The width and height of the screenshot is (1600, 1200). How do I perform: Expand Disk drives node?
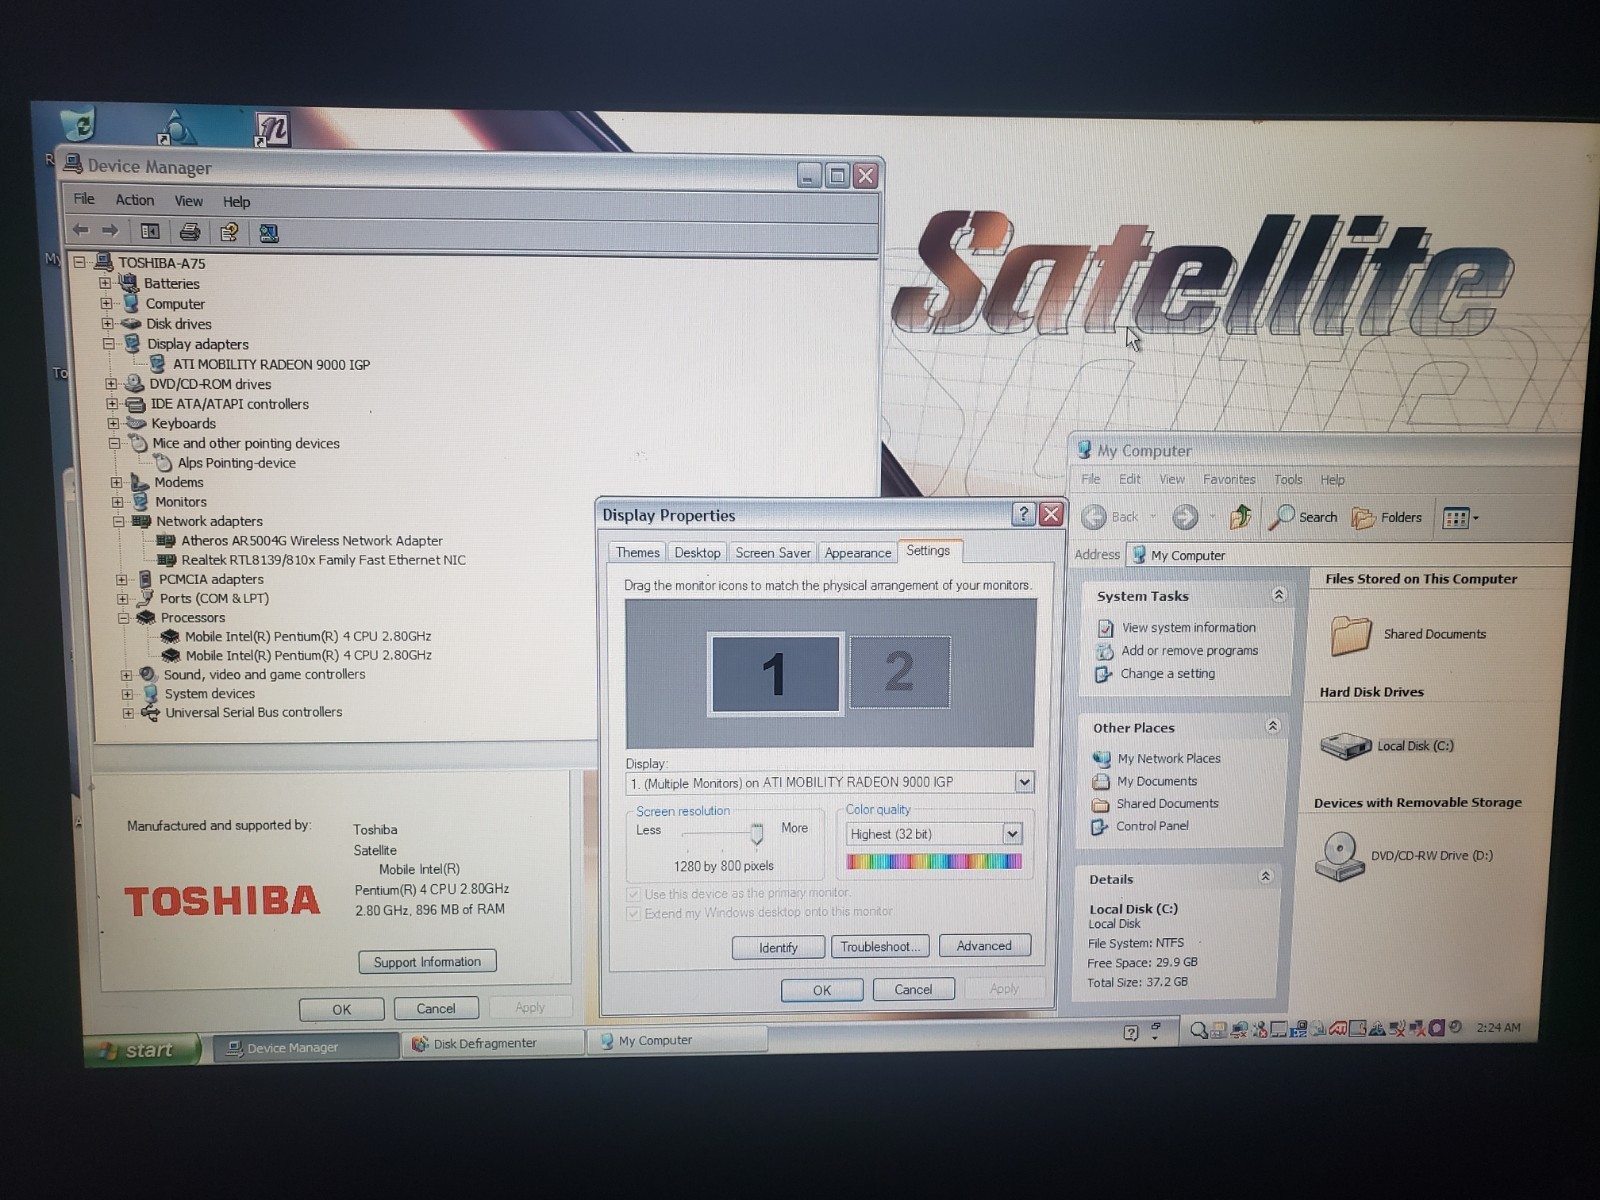coord(107,324)
